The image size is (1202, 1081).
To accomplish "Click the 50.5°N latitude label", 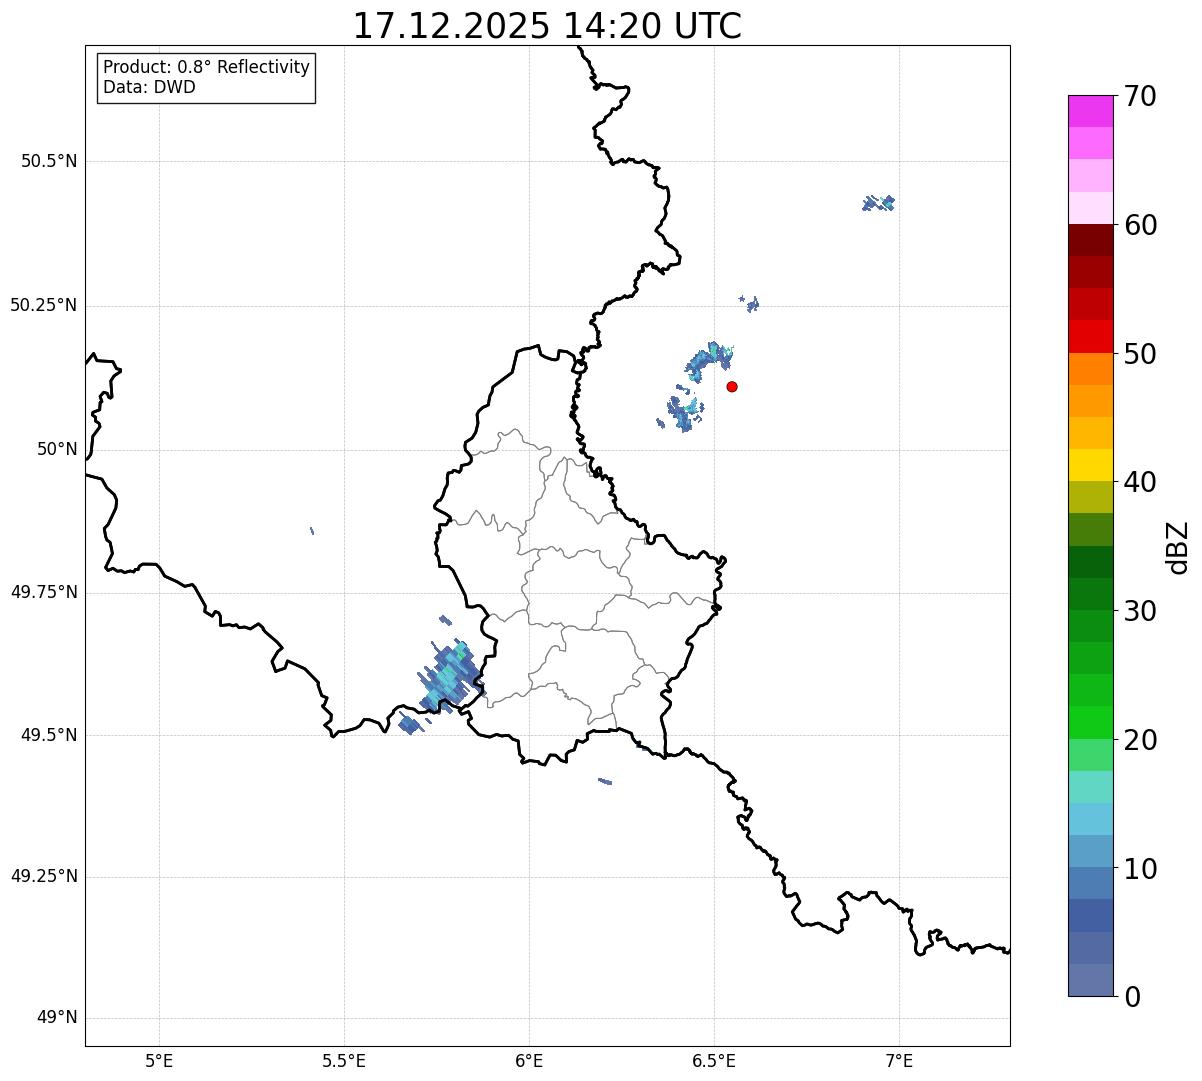I will point(49,161).
